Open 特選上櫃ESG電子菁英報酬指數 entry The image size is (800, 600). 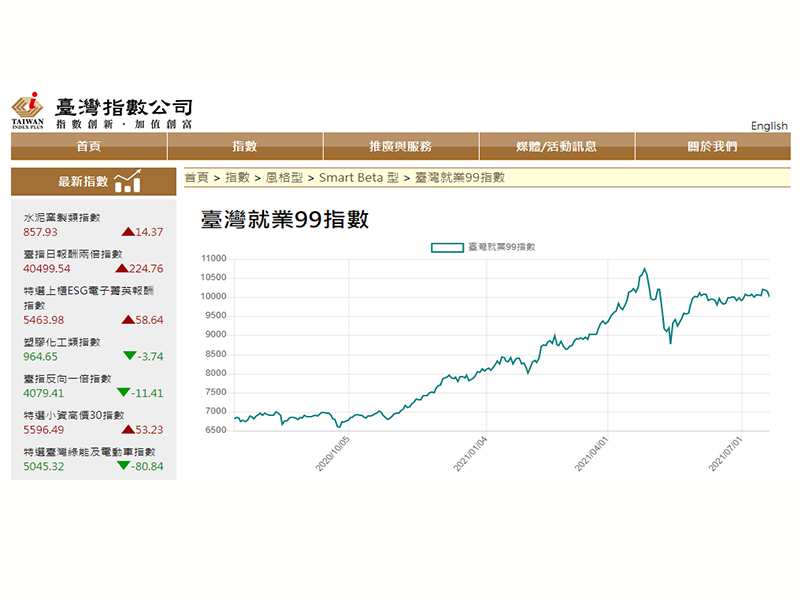[88, 298]
